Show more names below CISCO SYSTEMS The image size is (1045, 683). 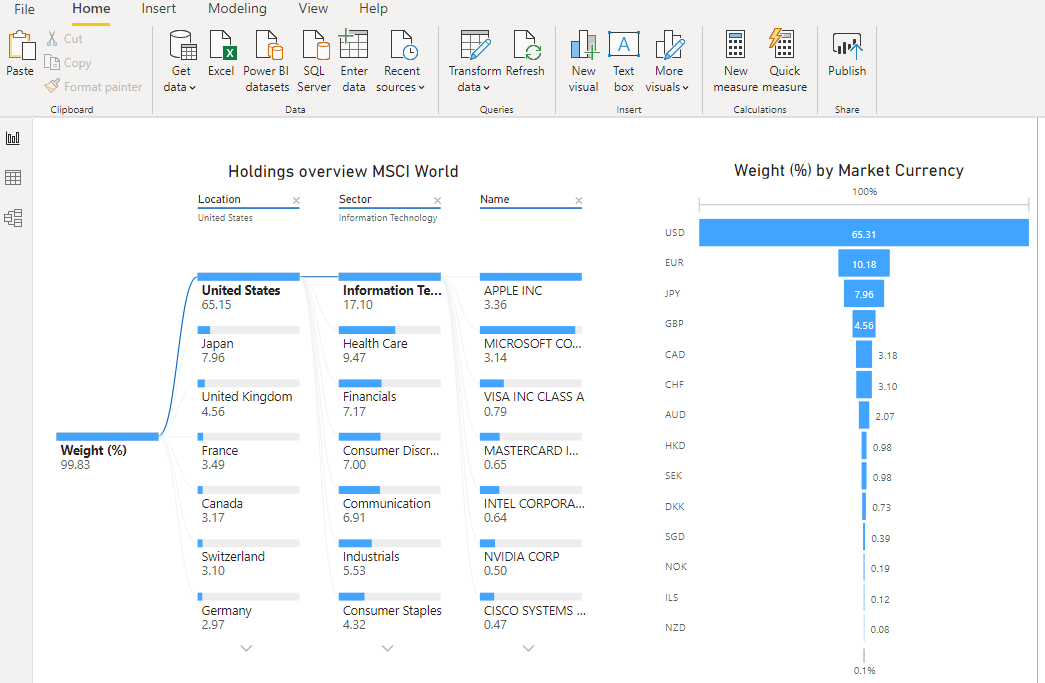pos(528,648)
